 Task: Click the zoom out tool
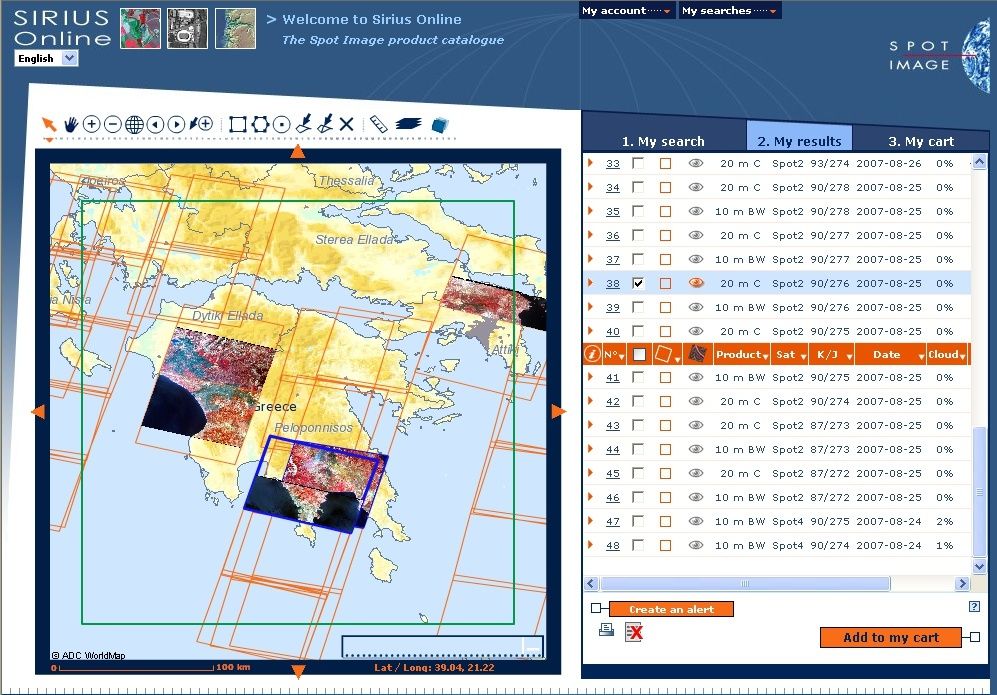[x=113, y=124]
